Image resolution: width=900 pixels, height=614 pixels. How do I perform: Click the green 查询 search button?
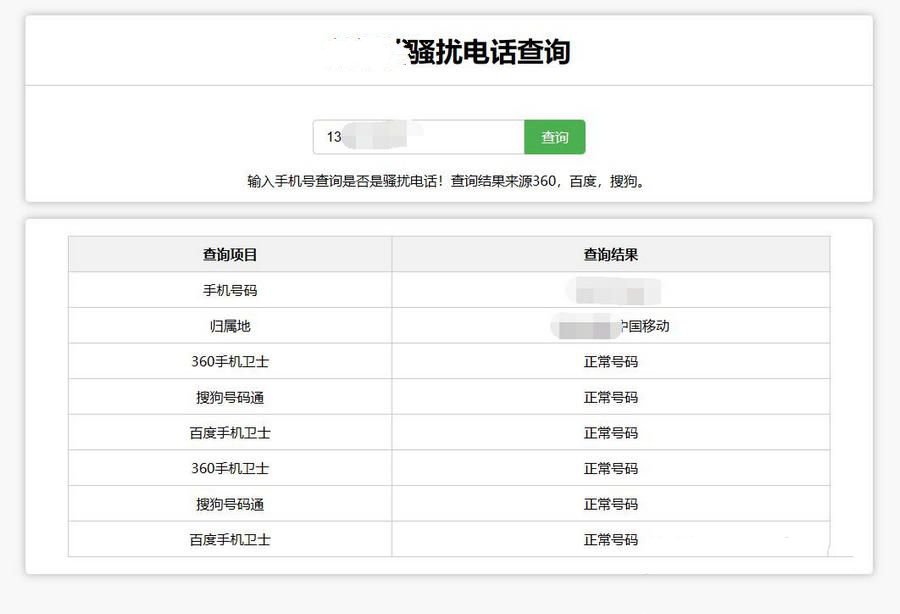[x=555, y=137]
